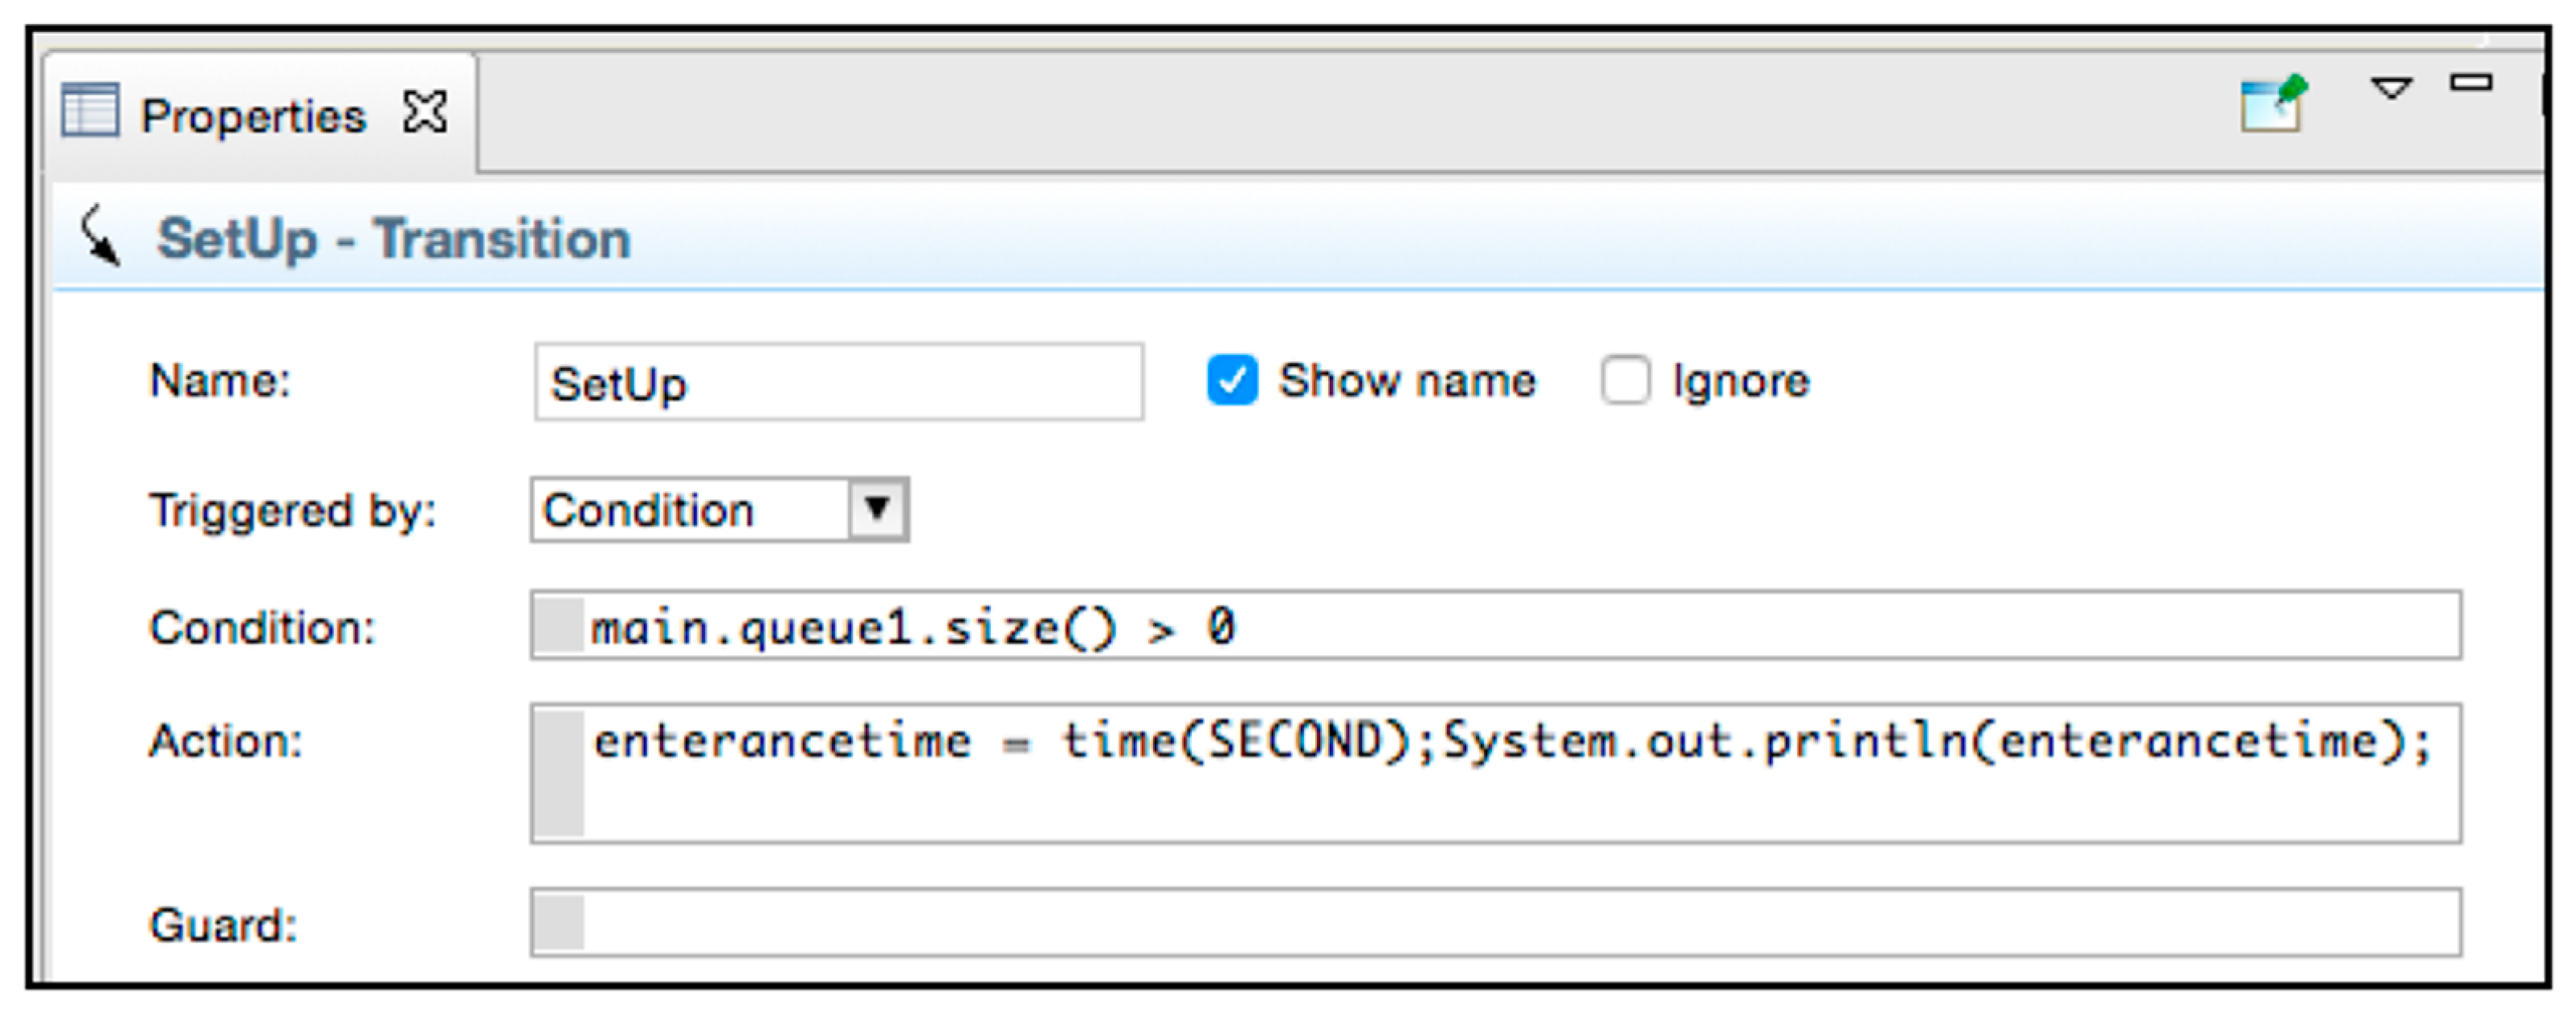The image size is (2576, 1013).
Task: Click the Properties table icon in tab
Action: click(x=90, y=109)
